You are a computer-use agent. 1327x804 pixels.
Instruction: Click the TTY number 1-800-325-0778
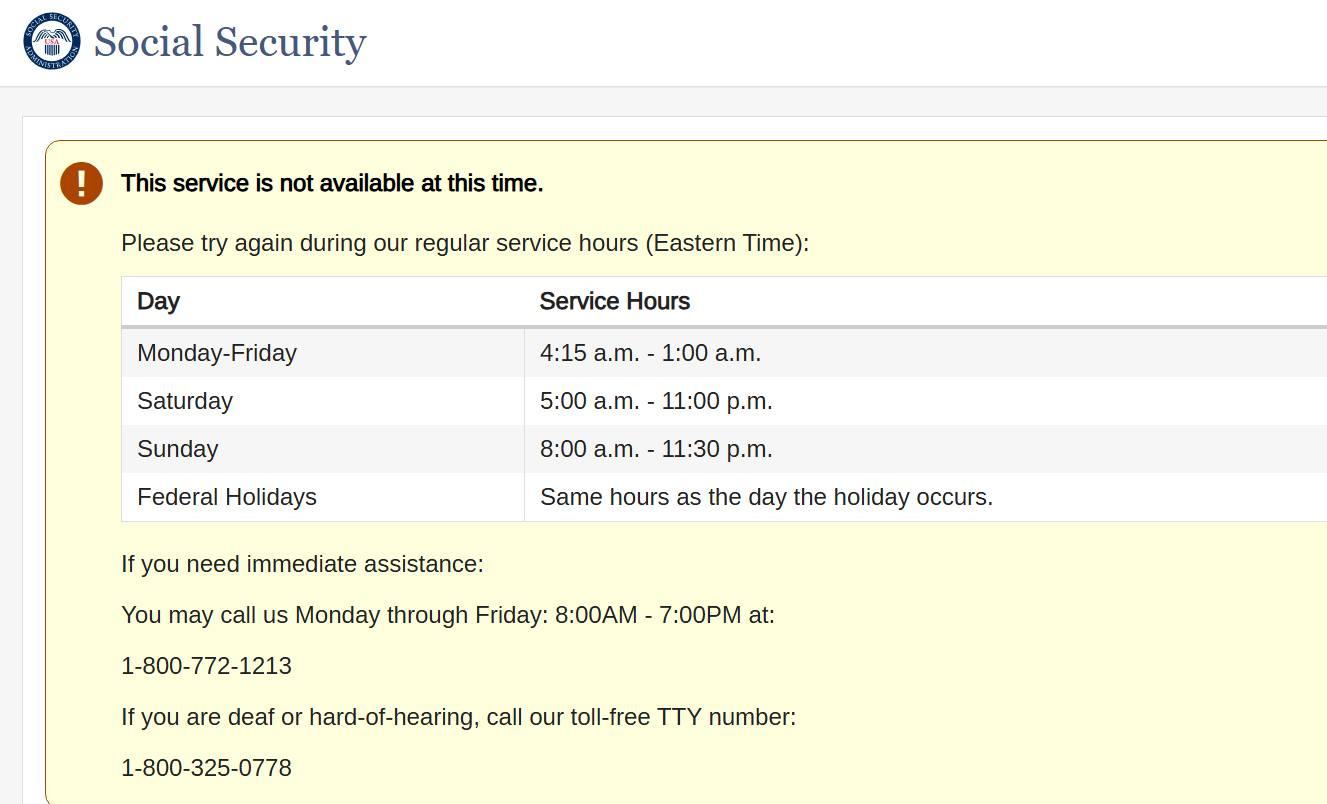click(206, 768)
